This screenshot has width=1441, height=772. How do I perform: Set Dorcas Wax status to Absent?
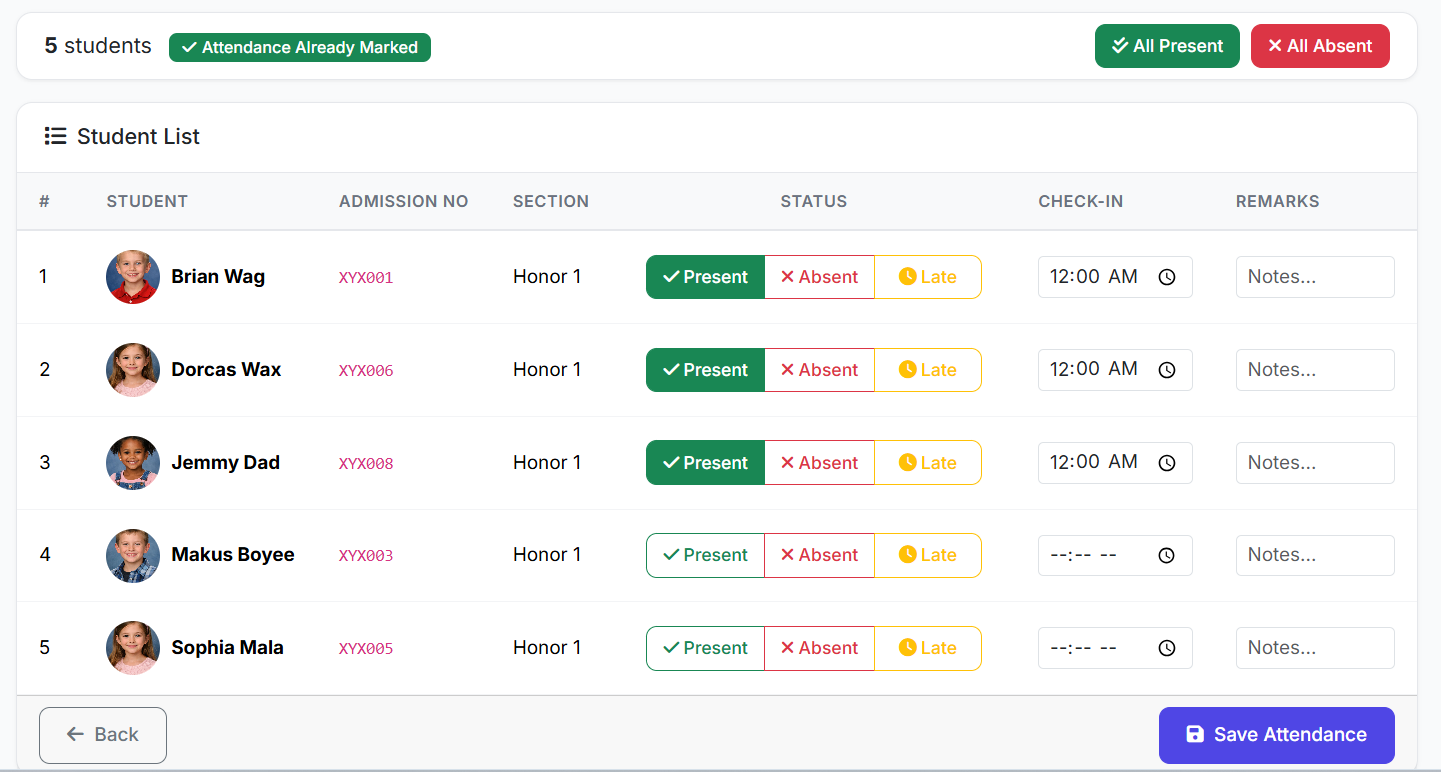[819, 370]
